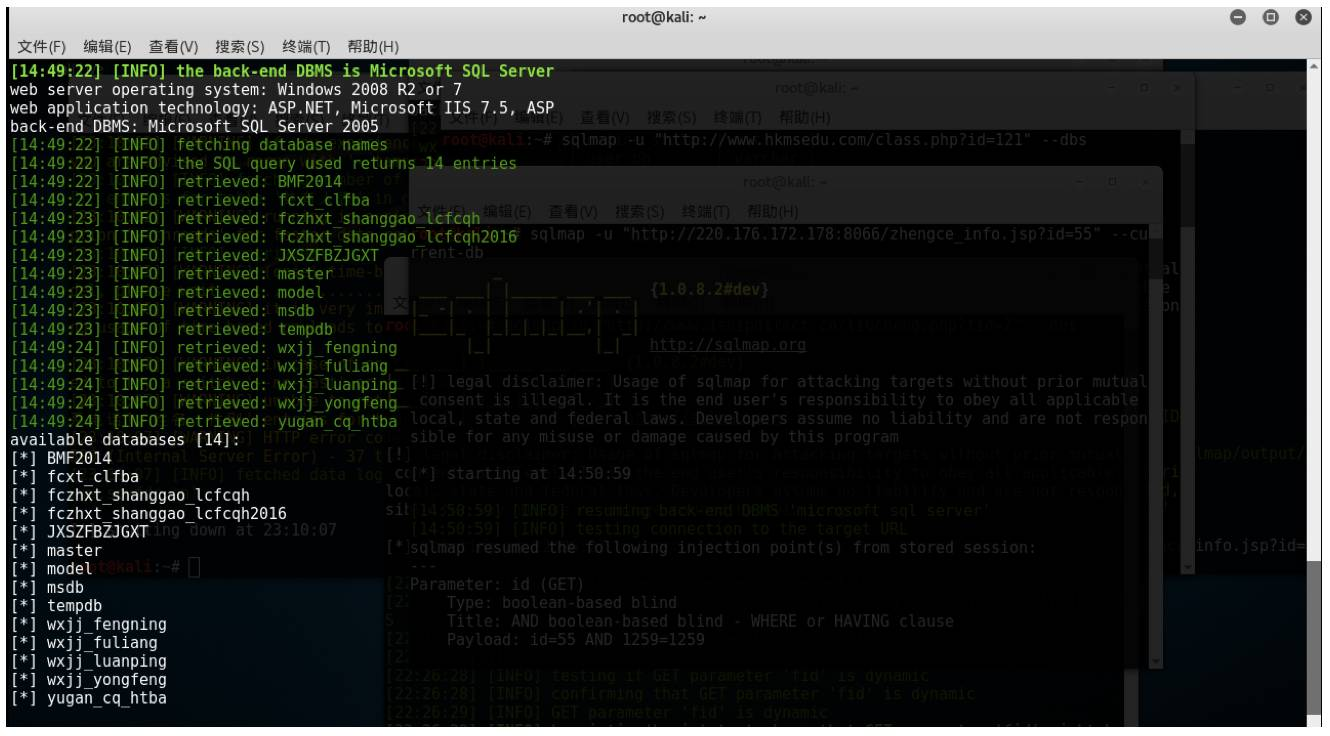Open the 搜索(S) menu

pyautogui.click(x=240, y=47)
